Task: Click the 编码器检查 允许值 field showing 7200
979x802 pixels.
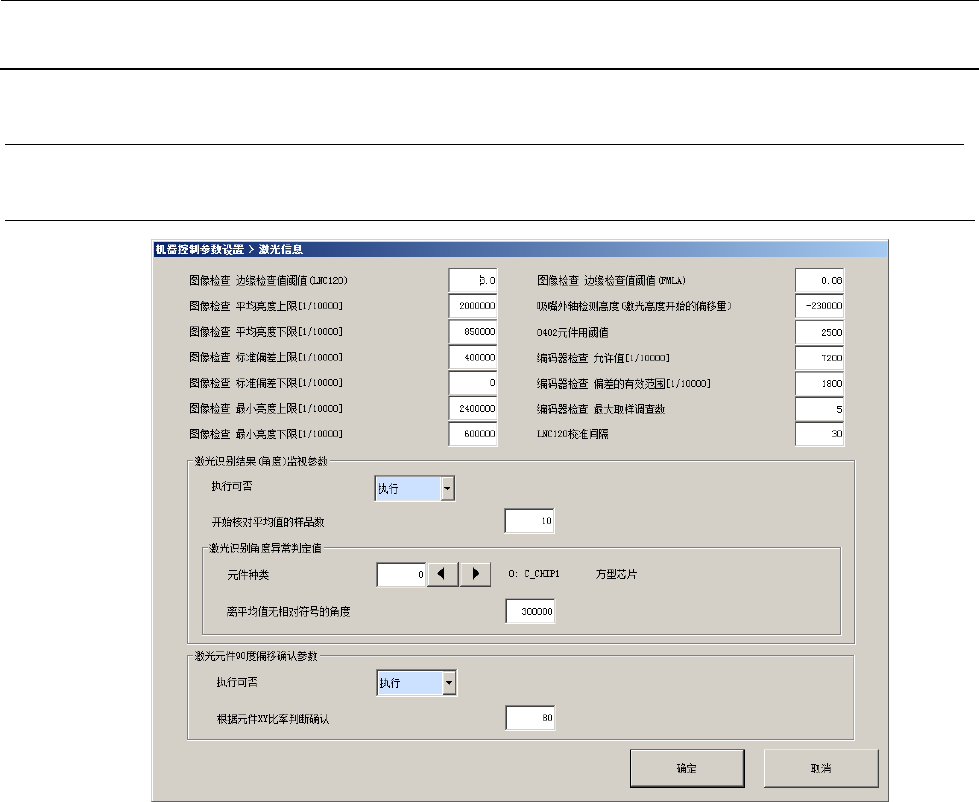Action: (821, 357)
